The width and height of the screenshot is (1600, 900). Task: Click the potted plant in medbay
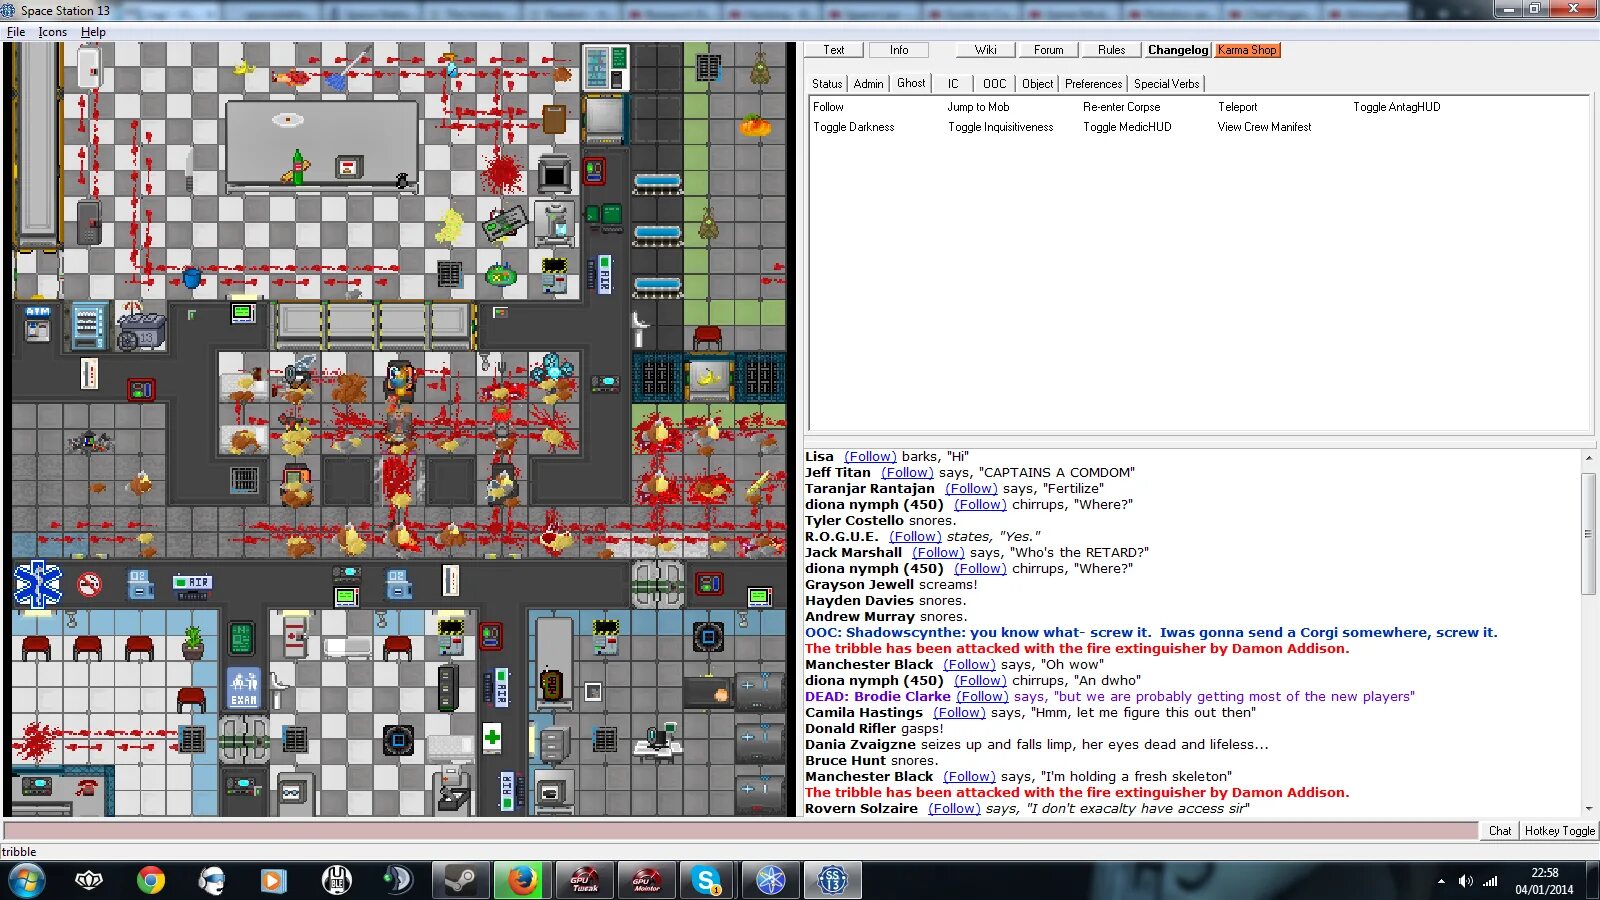click(x=193, y=641)
